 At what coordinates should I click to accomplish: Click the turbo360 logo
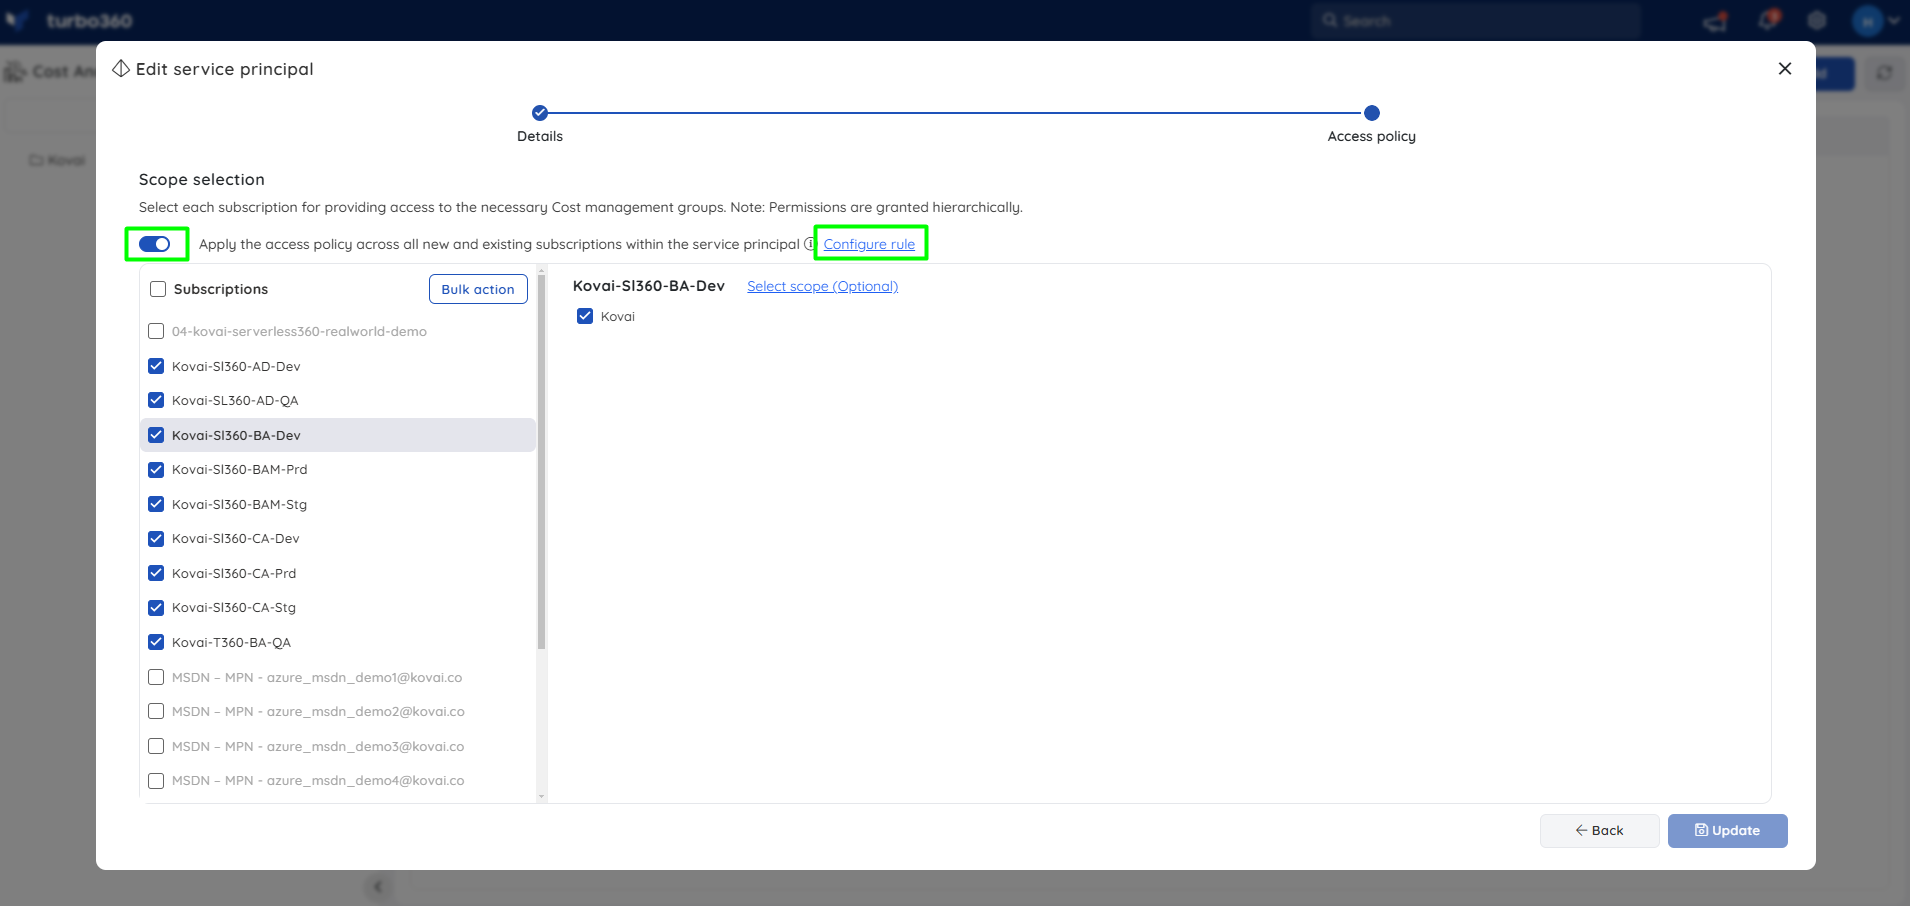[x=70, y=21]
